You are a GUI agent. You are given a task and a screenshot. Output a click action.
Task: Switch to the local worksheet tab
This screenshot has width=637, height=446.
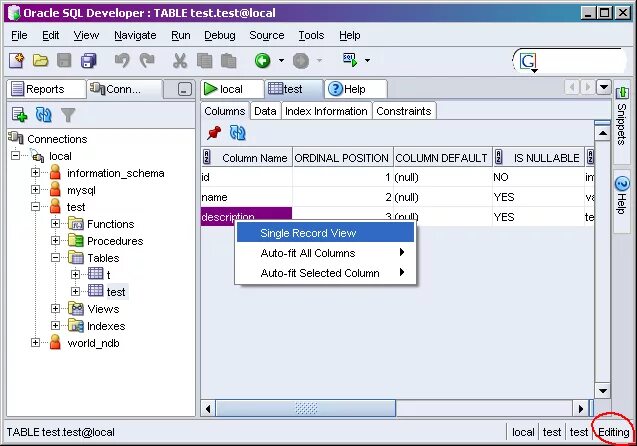point(232,89)
